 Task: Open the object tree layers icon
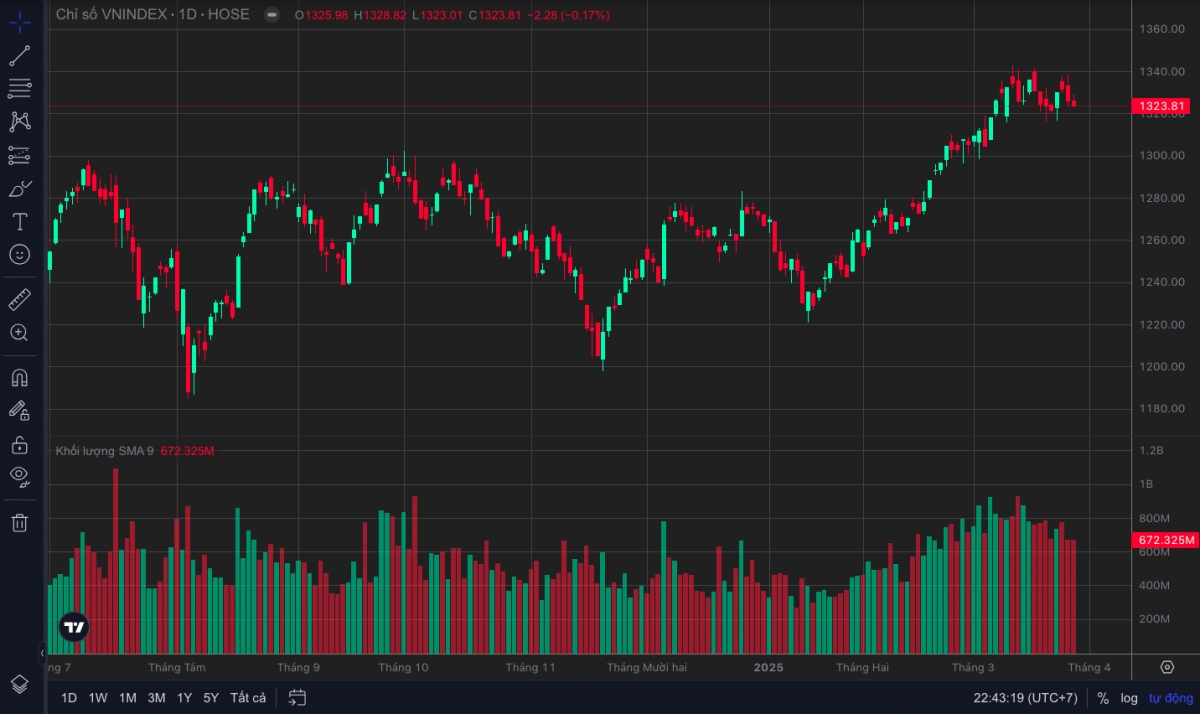click(20, 684)
